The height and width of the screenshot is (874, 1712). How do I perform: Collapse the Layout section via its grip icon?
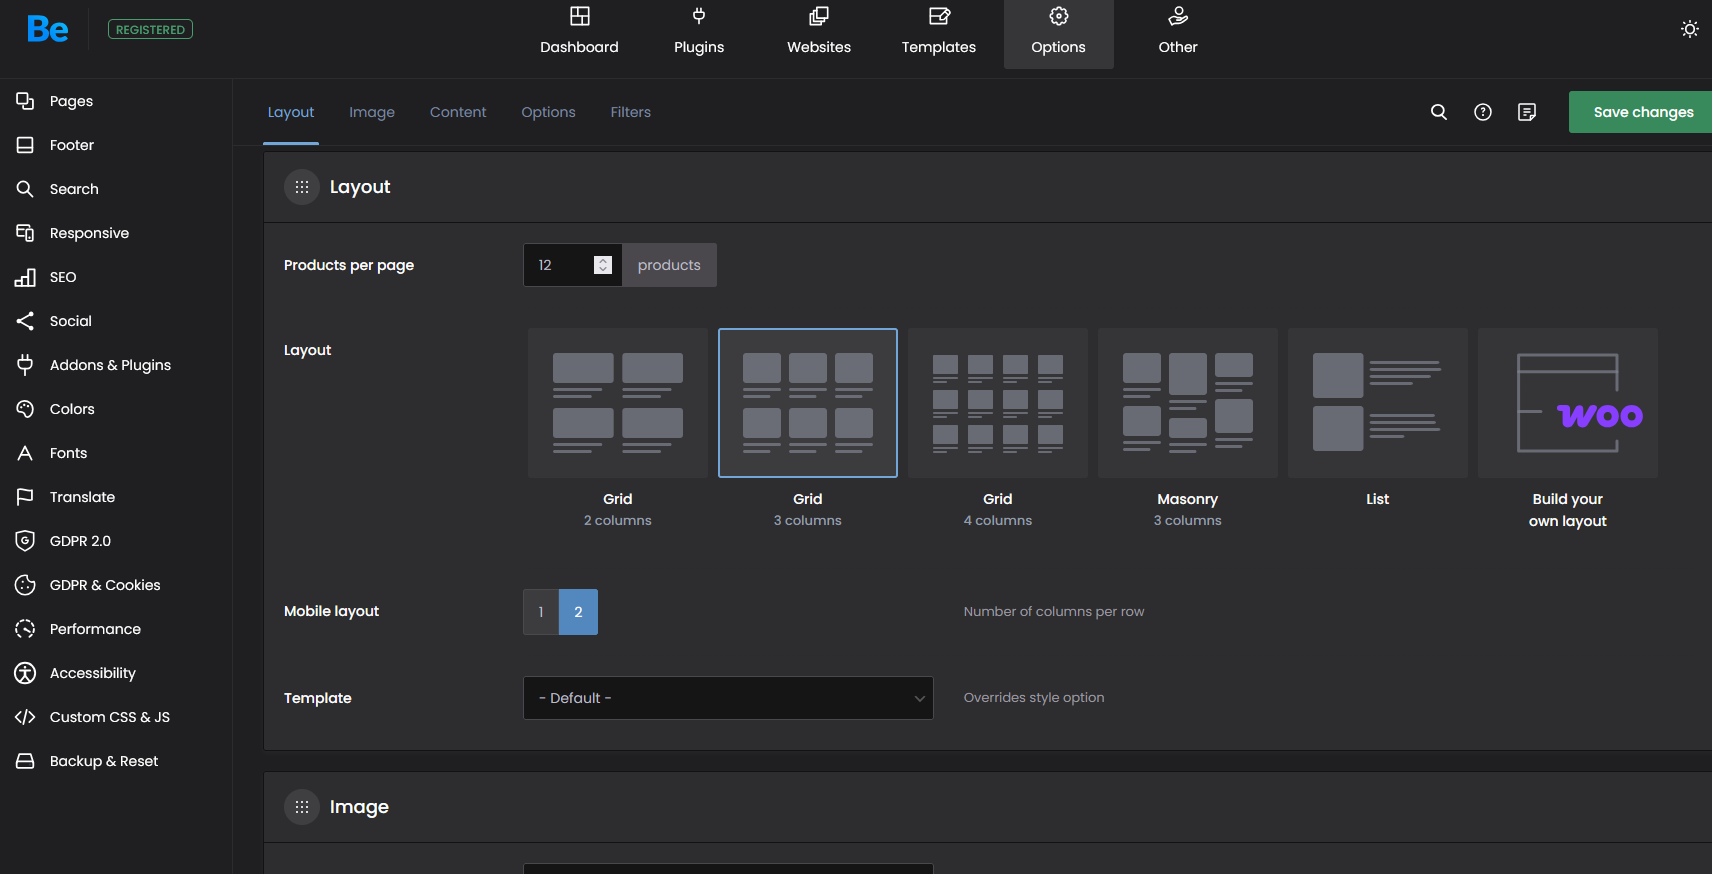coord(302,187)
